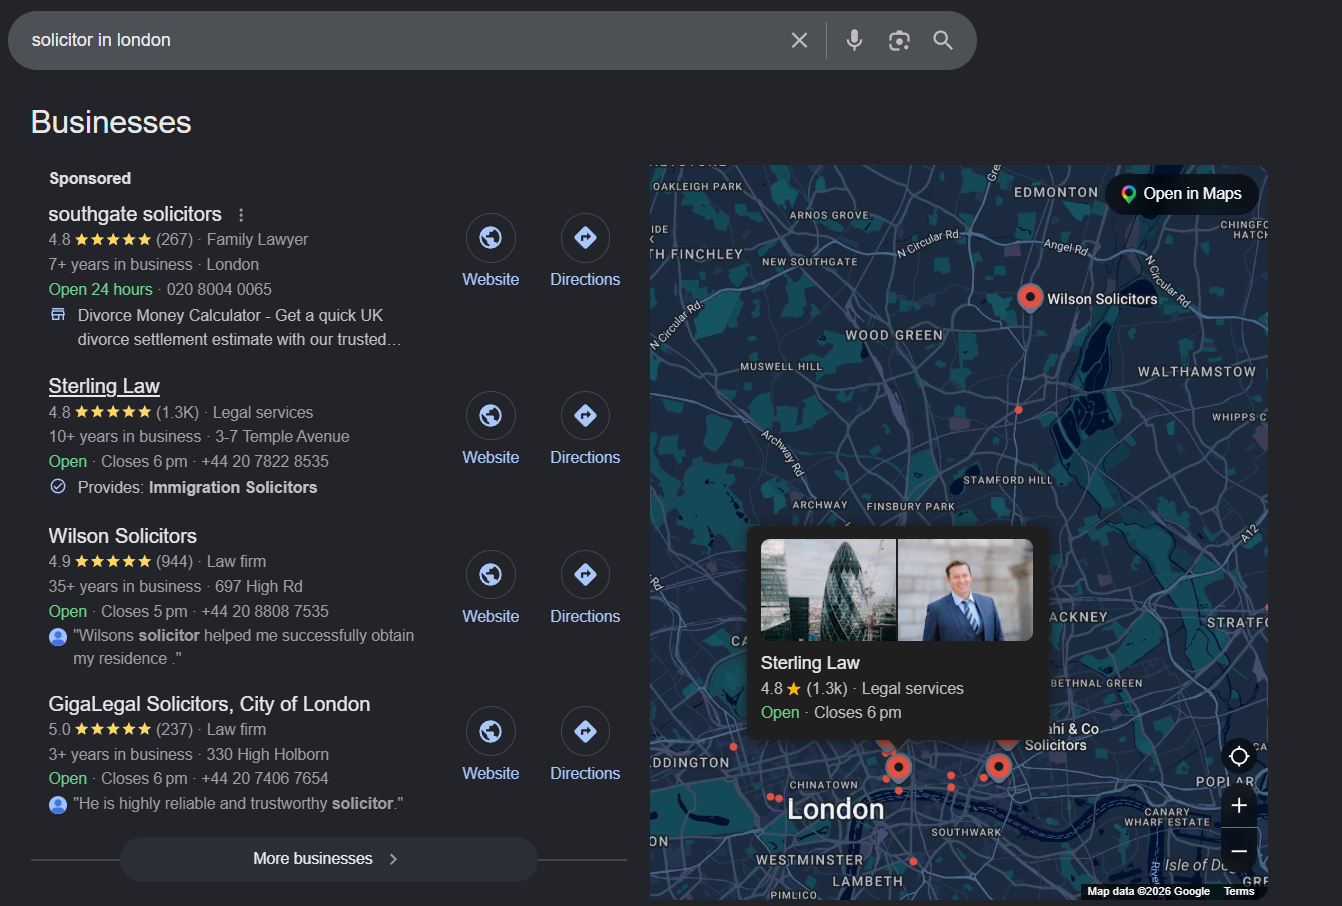Image resolution: width=1342 pixels, height=906 pixels.
Task: Open the southgate solicitors listing title
Action: (x=135, y=214)
